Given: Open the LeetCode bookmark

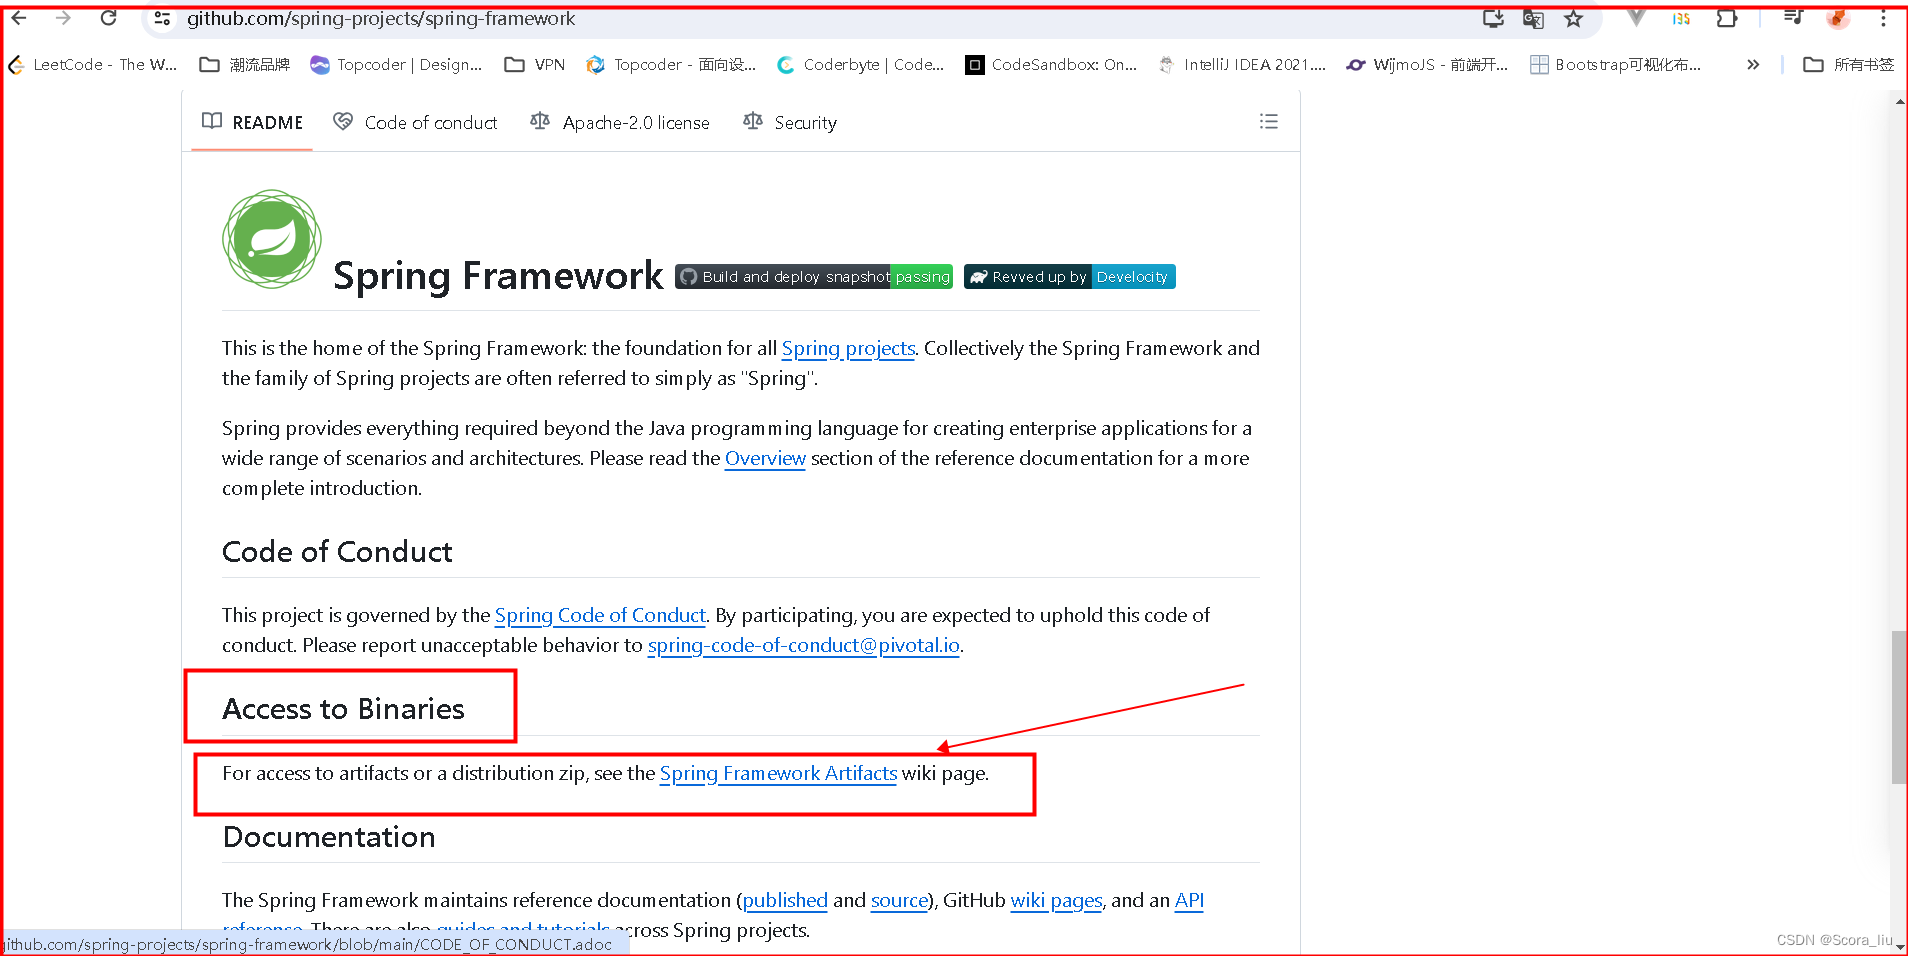Looking at the screenshot, I should (x=92, y=64).
